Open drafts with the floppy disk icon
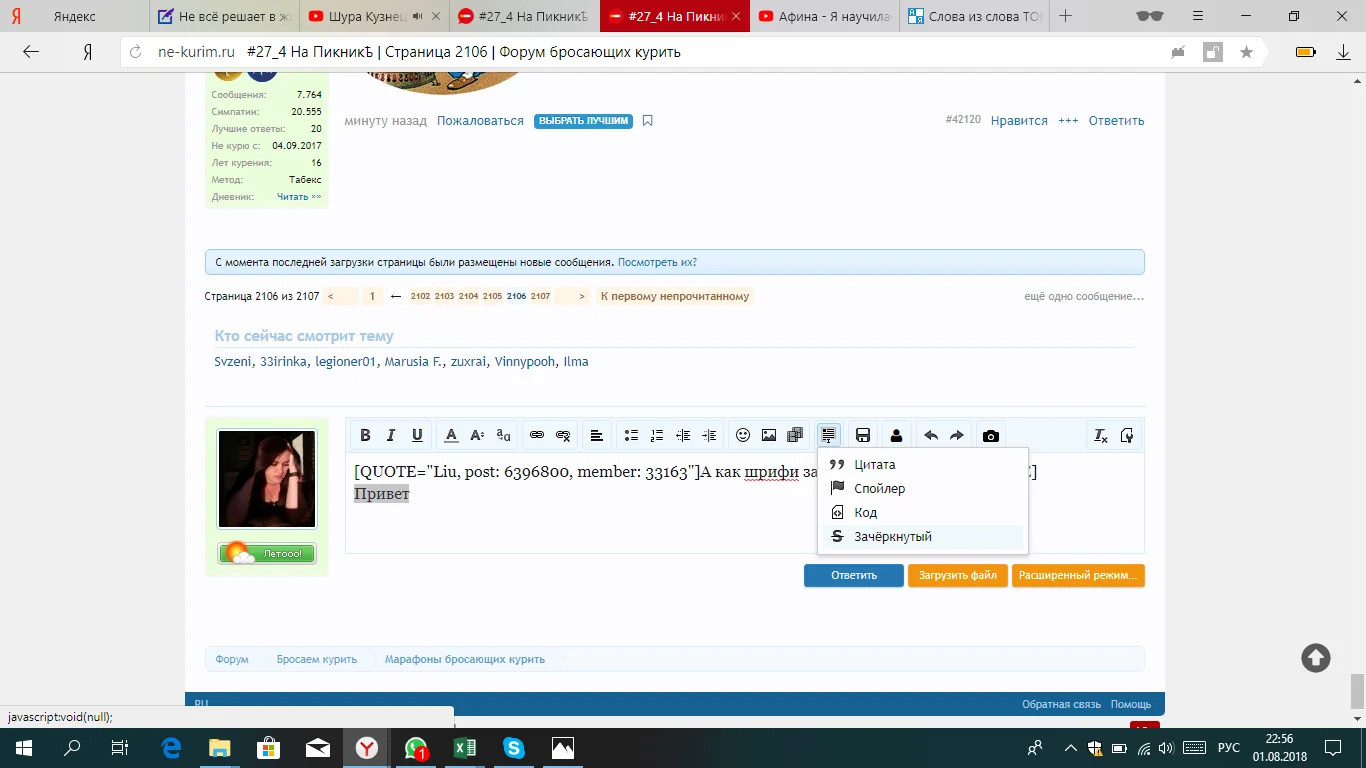The image size is (1366, 768). 863,435
